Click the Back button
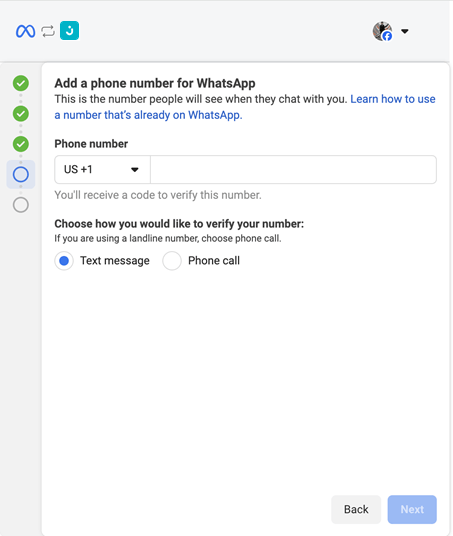Viewport: 453px width, 536px height. (356, 509)
